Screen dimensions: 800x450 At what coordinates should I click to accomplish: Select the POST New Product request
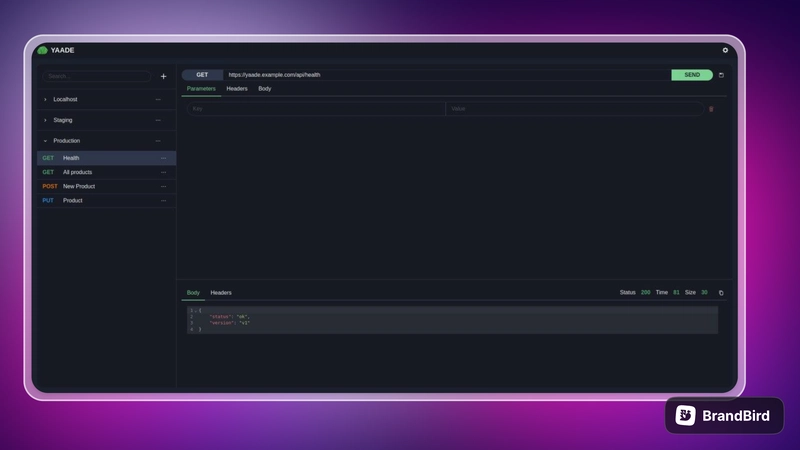pyautogui.click(x=107, y=187)
